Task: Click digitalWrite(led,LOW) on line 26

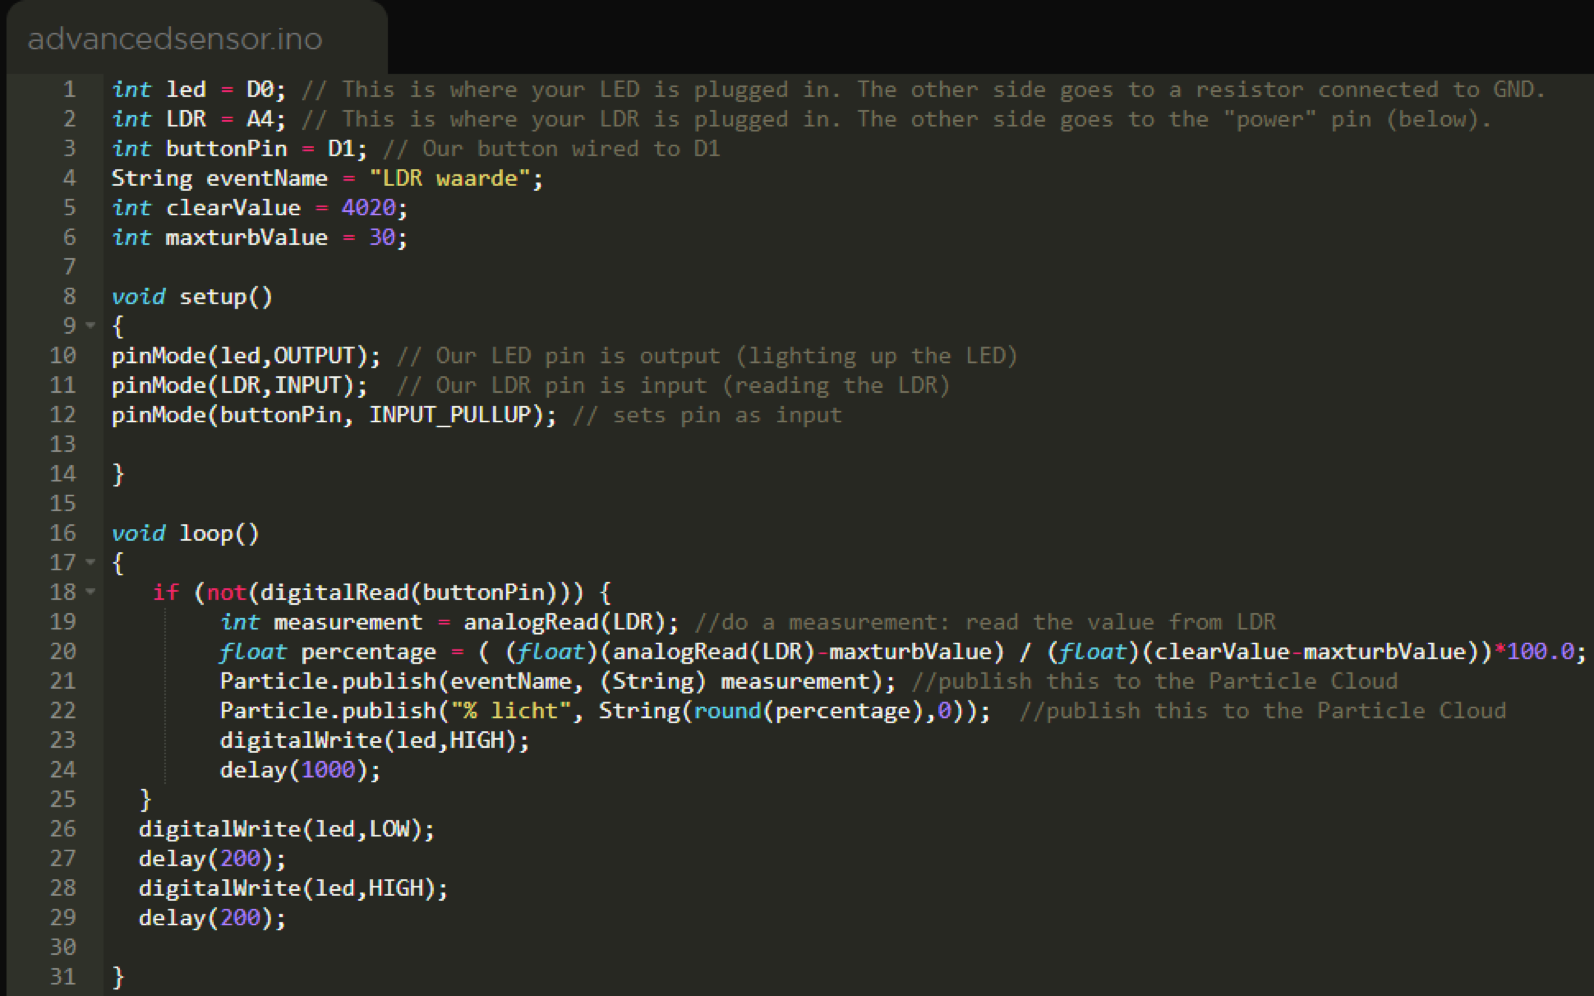Action: point(286,829)
